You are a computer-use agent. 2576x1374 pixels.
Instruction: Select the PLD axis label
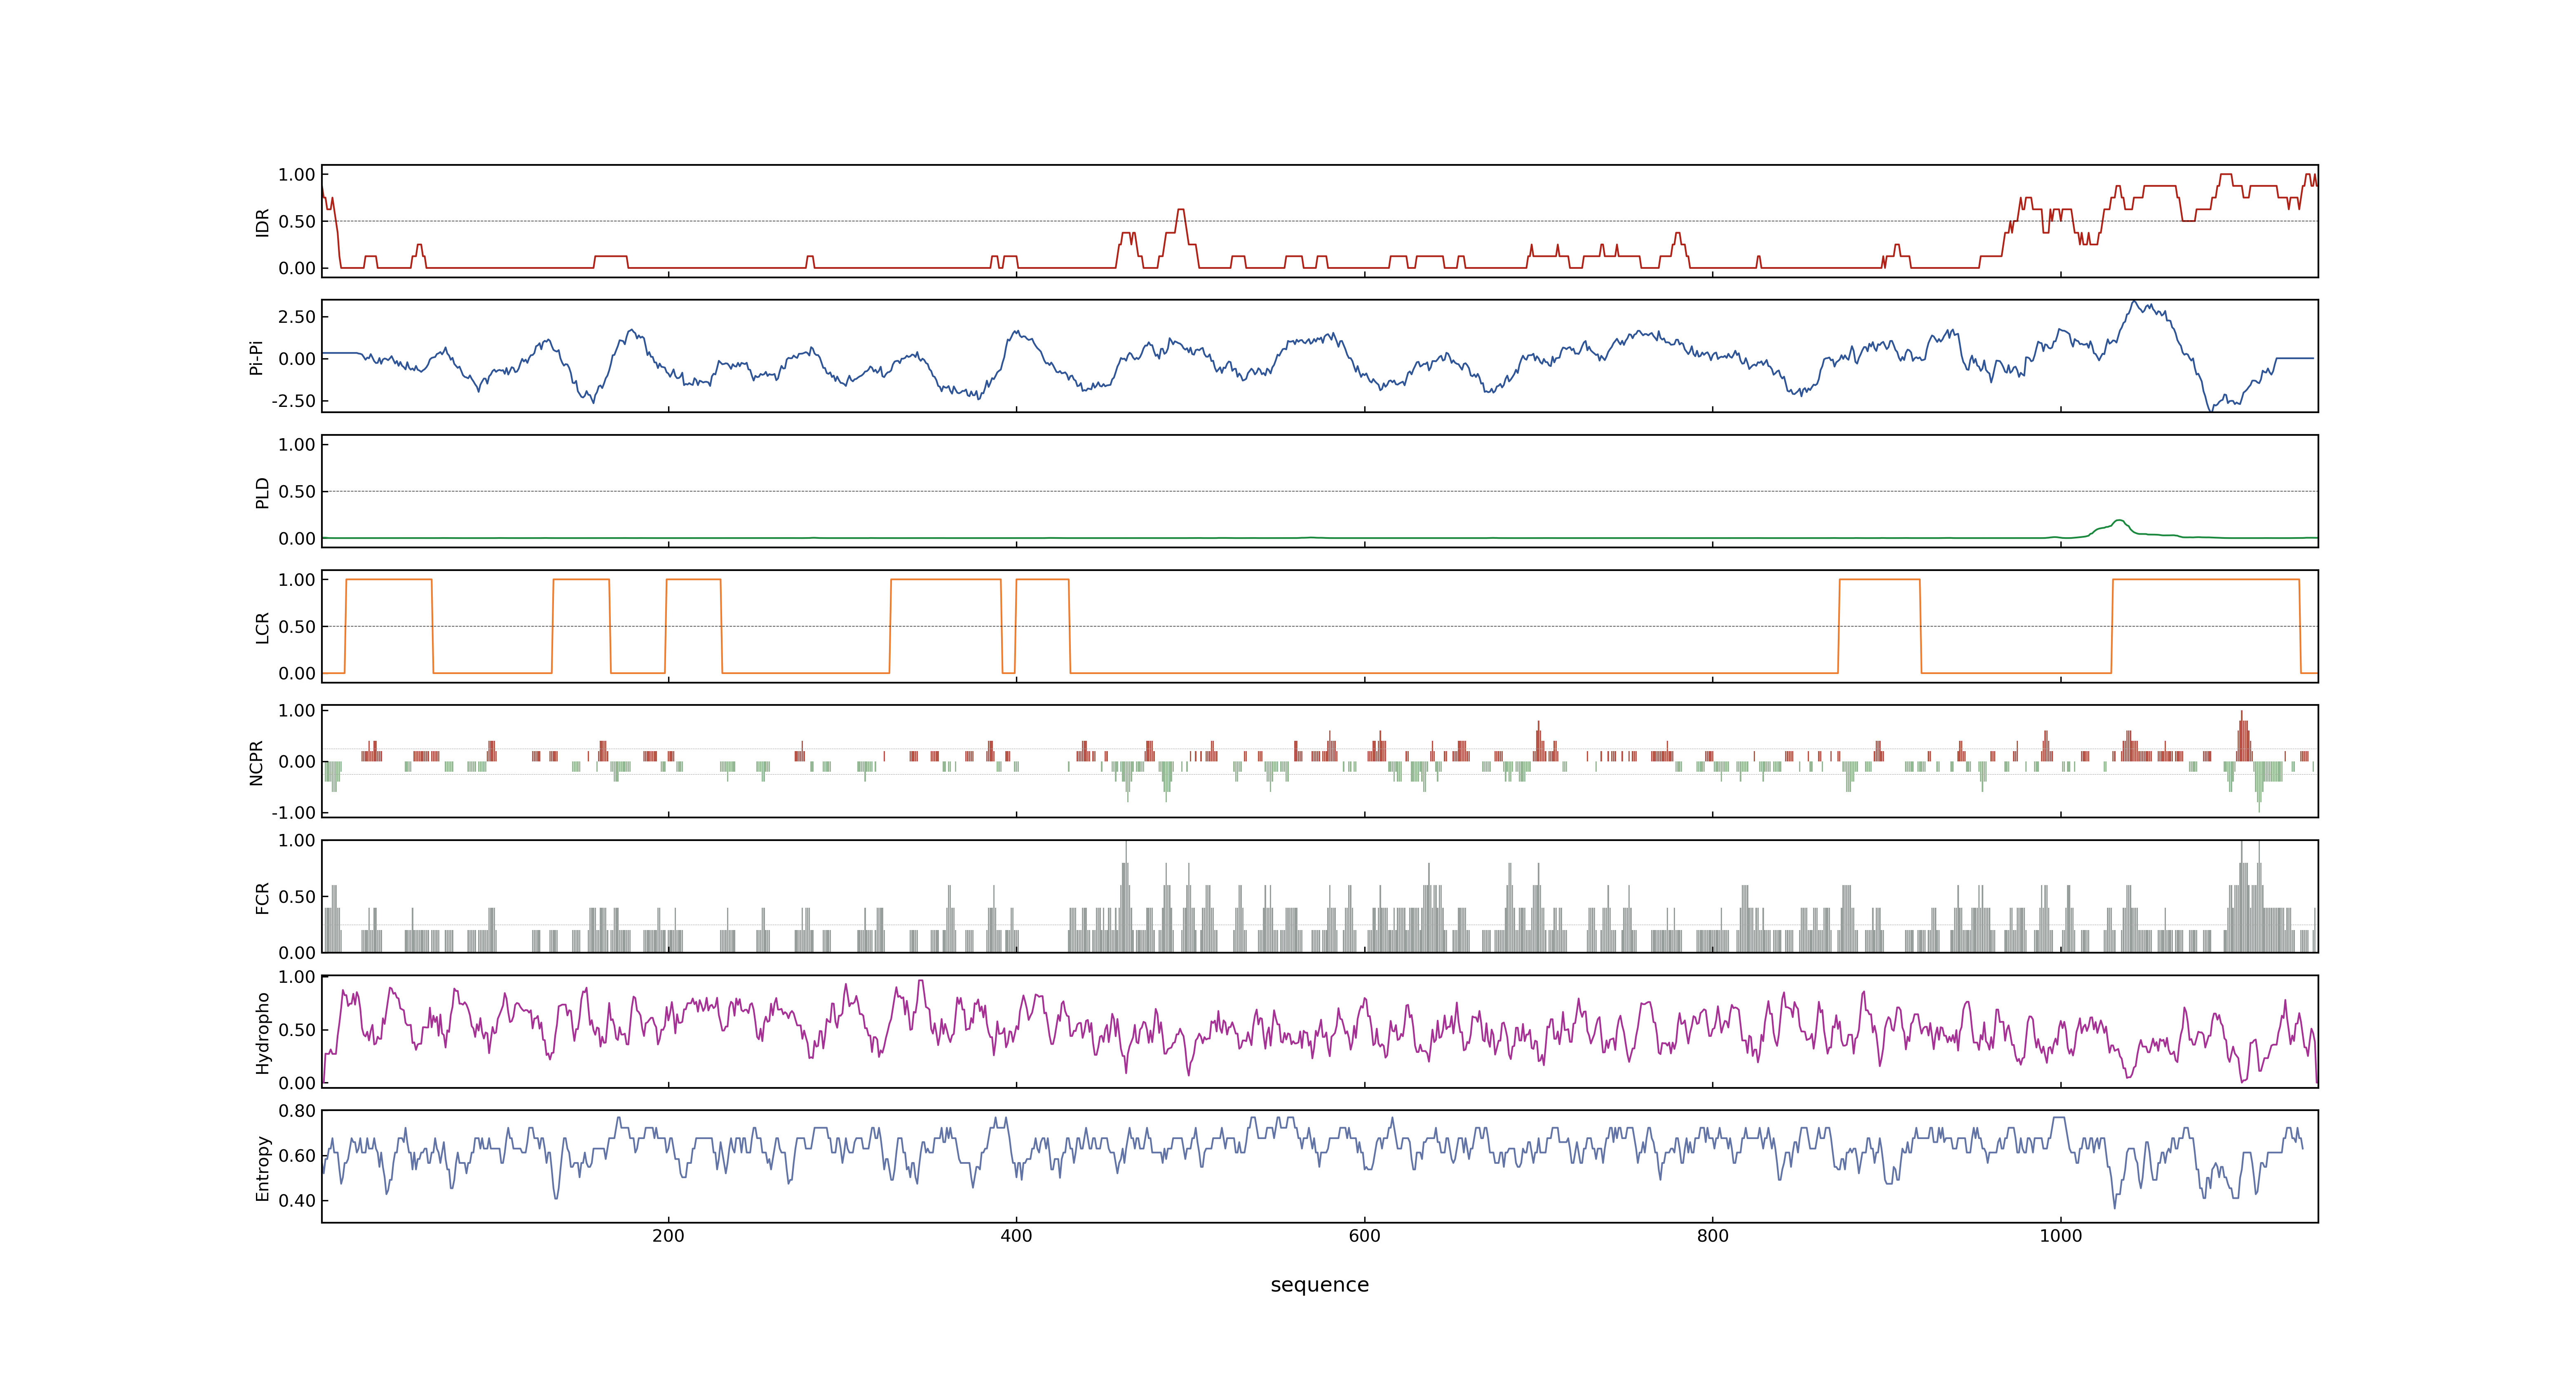(262, 492)
